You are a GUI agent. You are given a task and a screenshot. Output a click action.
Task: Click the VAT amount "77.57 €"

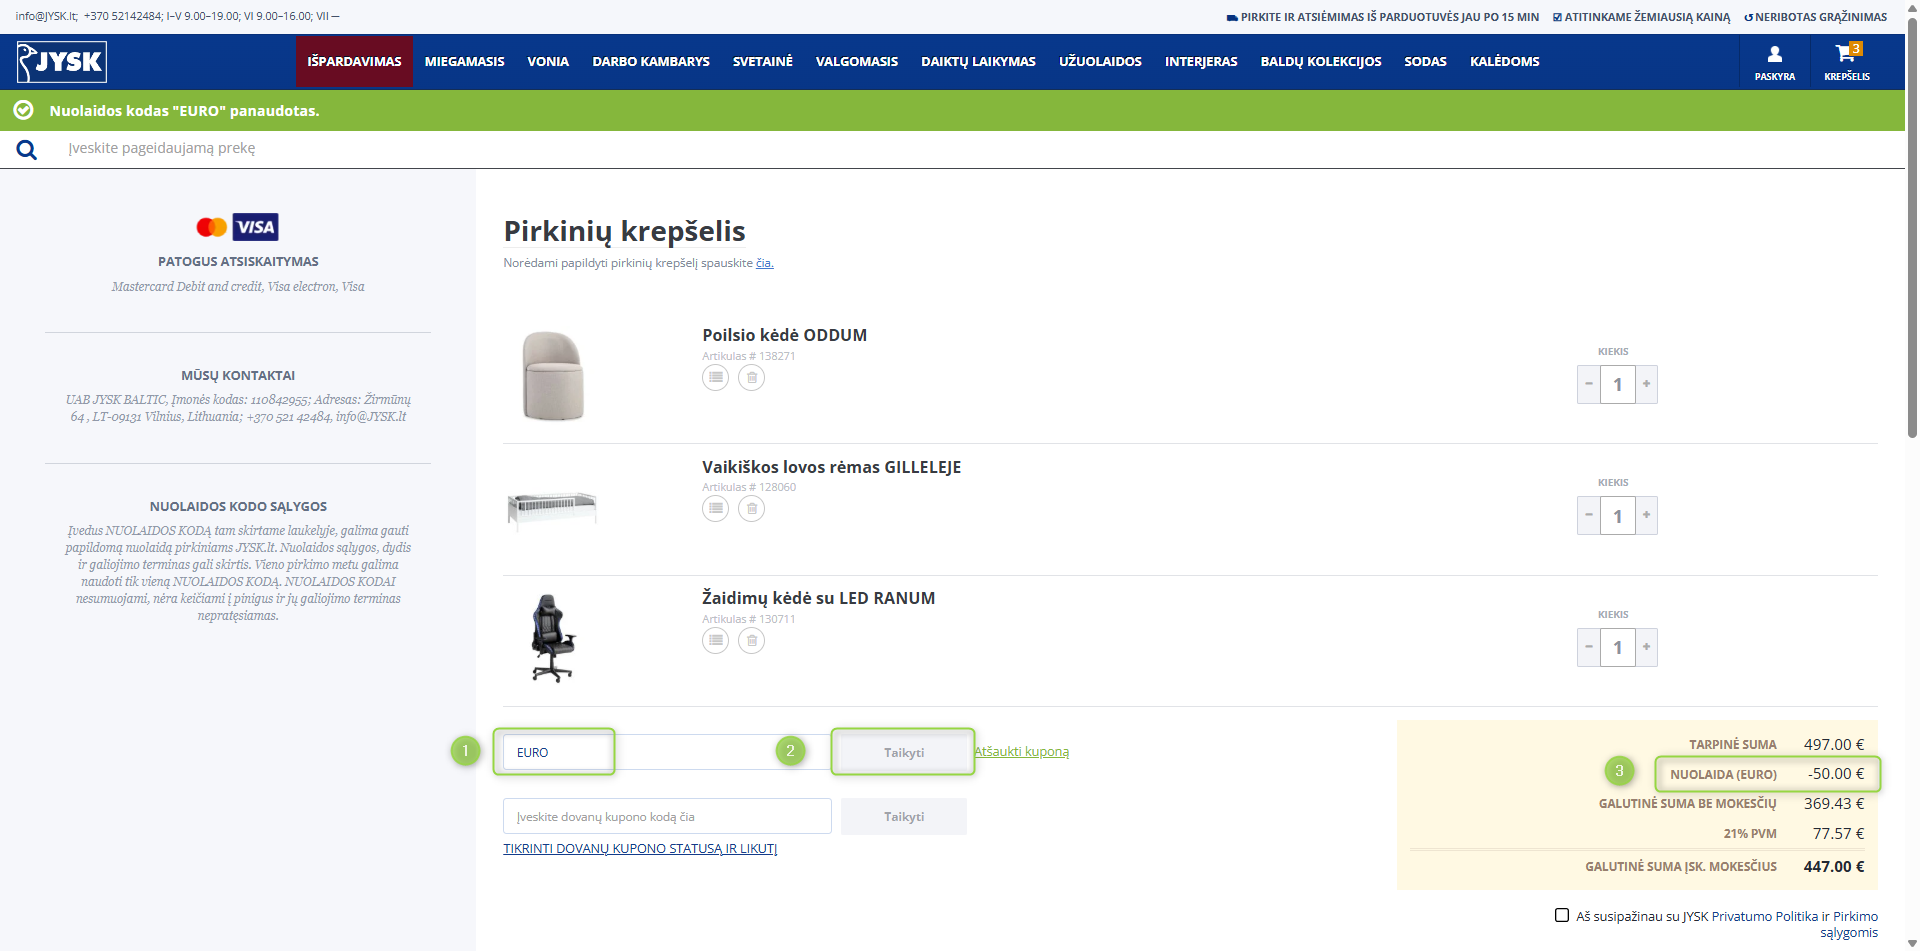coord(1838,834)
